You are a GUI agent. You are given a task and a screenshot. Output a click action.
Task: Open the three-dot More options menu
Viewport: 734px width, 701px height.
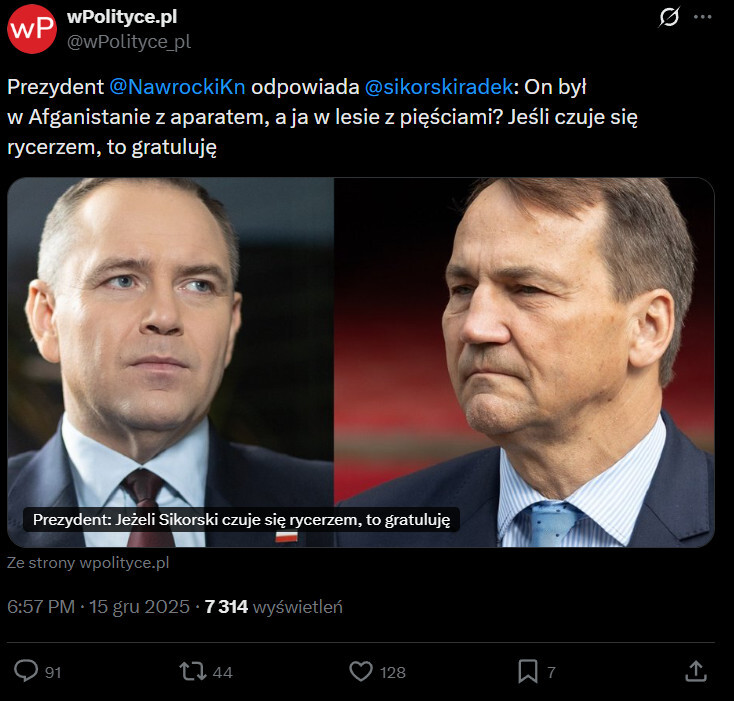click(703, 17)
